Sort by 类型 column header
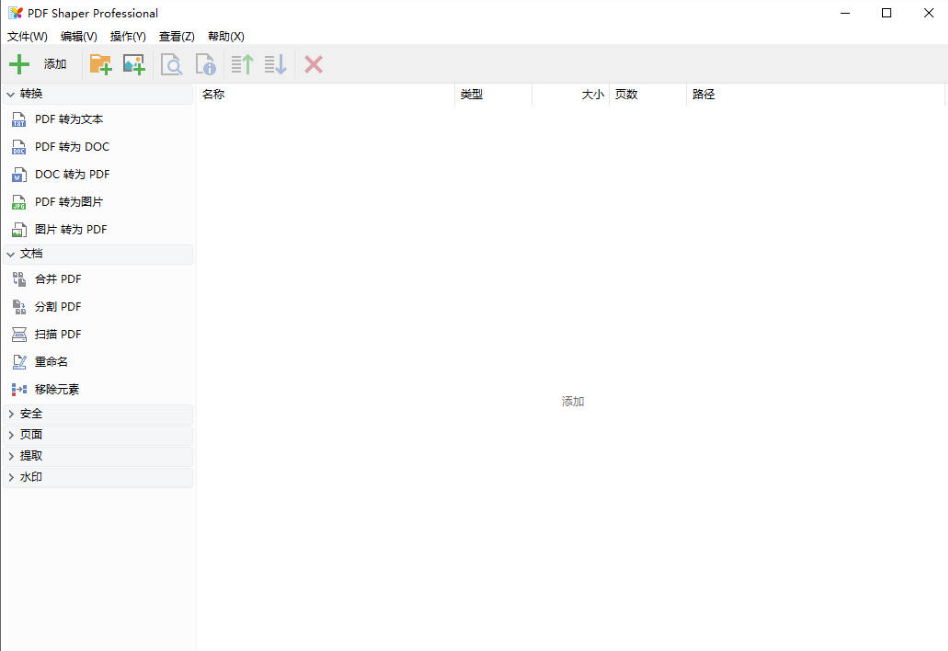Image resolution: width=948 pixels, height=651 pixels. [x=493, y=94]
